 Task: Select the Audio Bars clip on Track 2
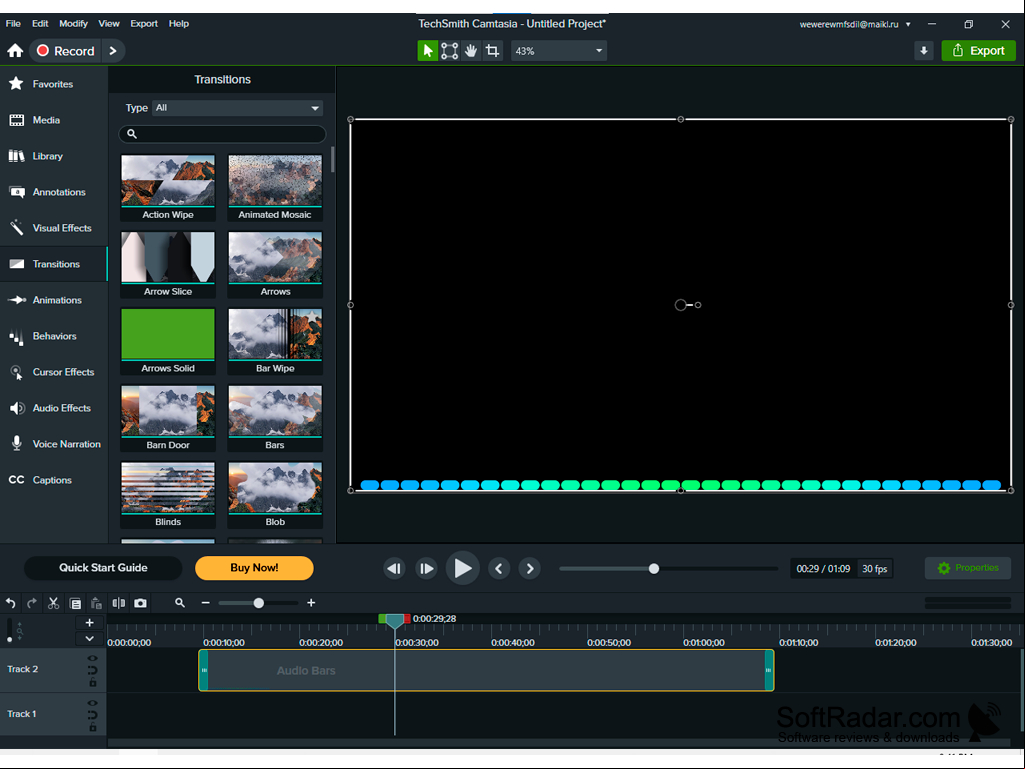tap(486, 670)
